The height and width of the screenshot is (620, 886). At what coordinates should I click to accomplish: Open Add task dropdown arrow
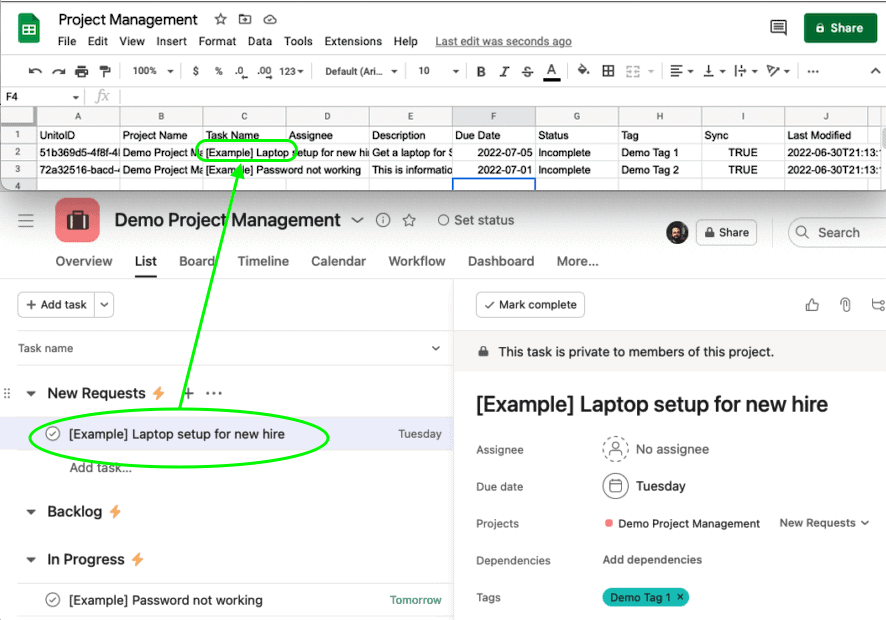pos(104,305)
